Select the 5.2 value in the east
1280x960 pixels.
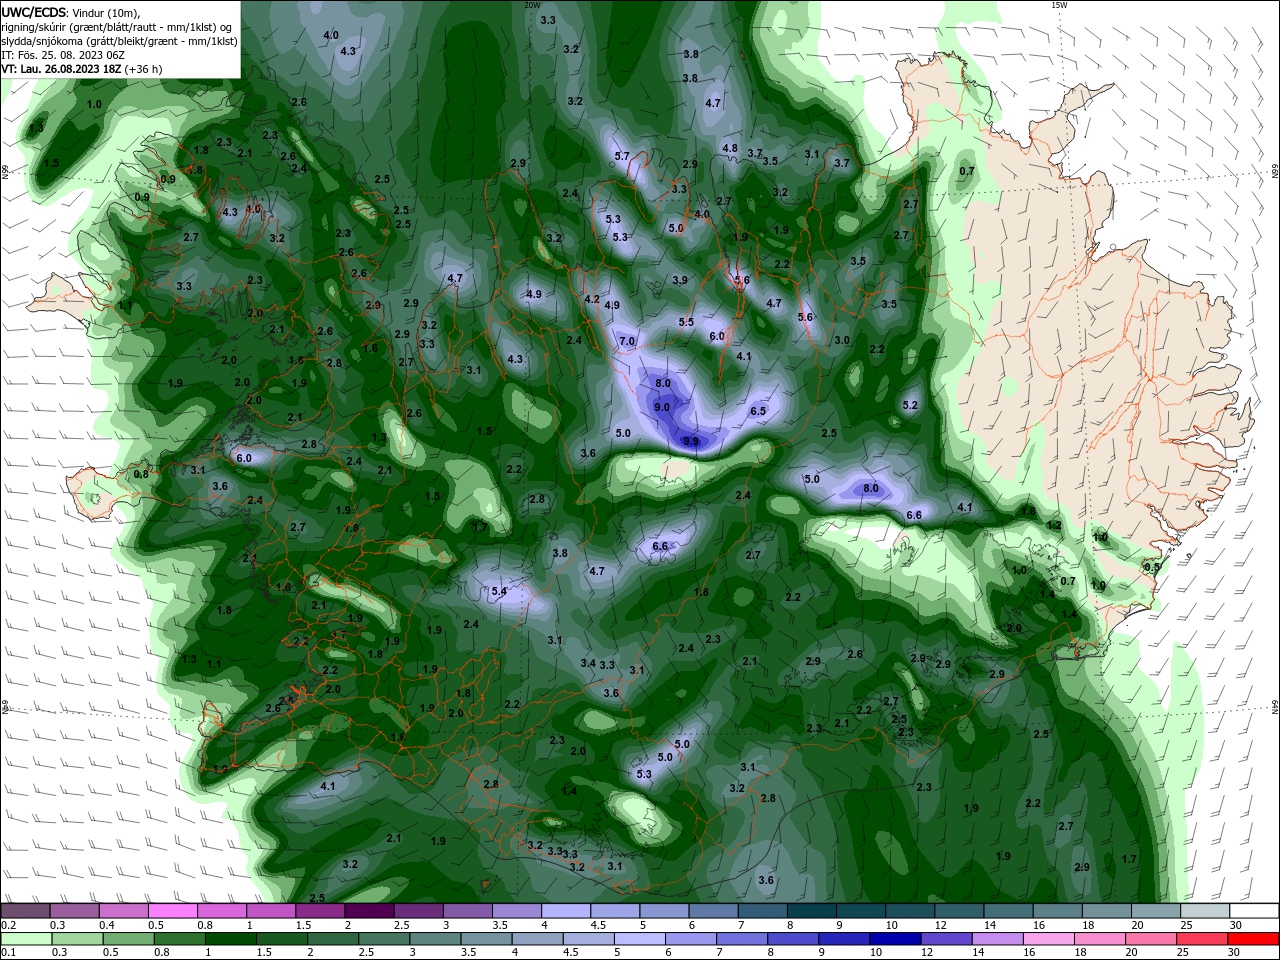[910, 405]
